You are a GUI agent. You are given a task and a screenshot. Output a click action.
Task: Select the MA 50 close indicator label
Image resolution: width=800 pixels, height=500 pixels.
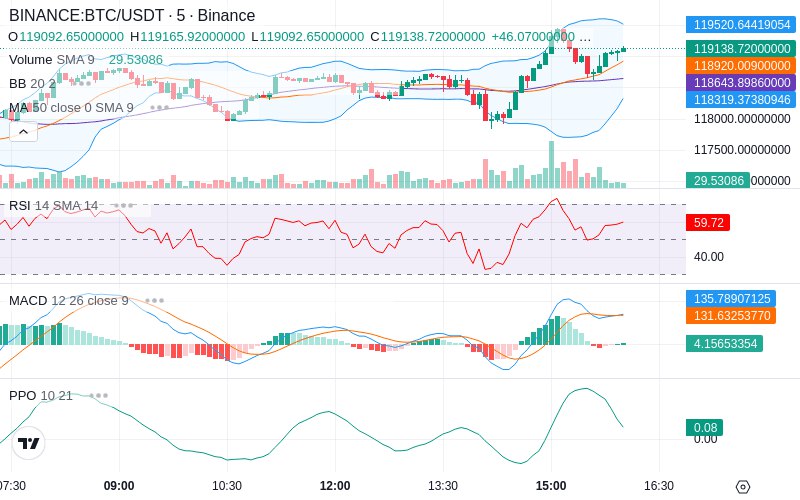pyautogui.click(x=71, y=107)
